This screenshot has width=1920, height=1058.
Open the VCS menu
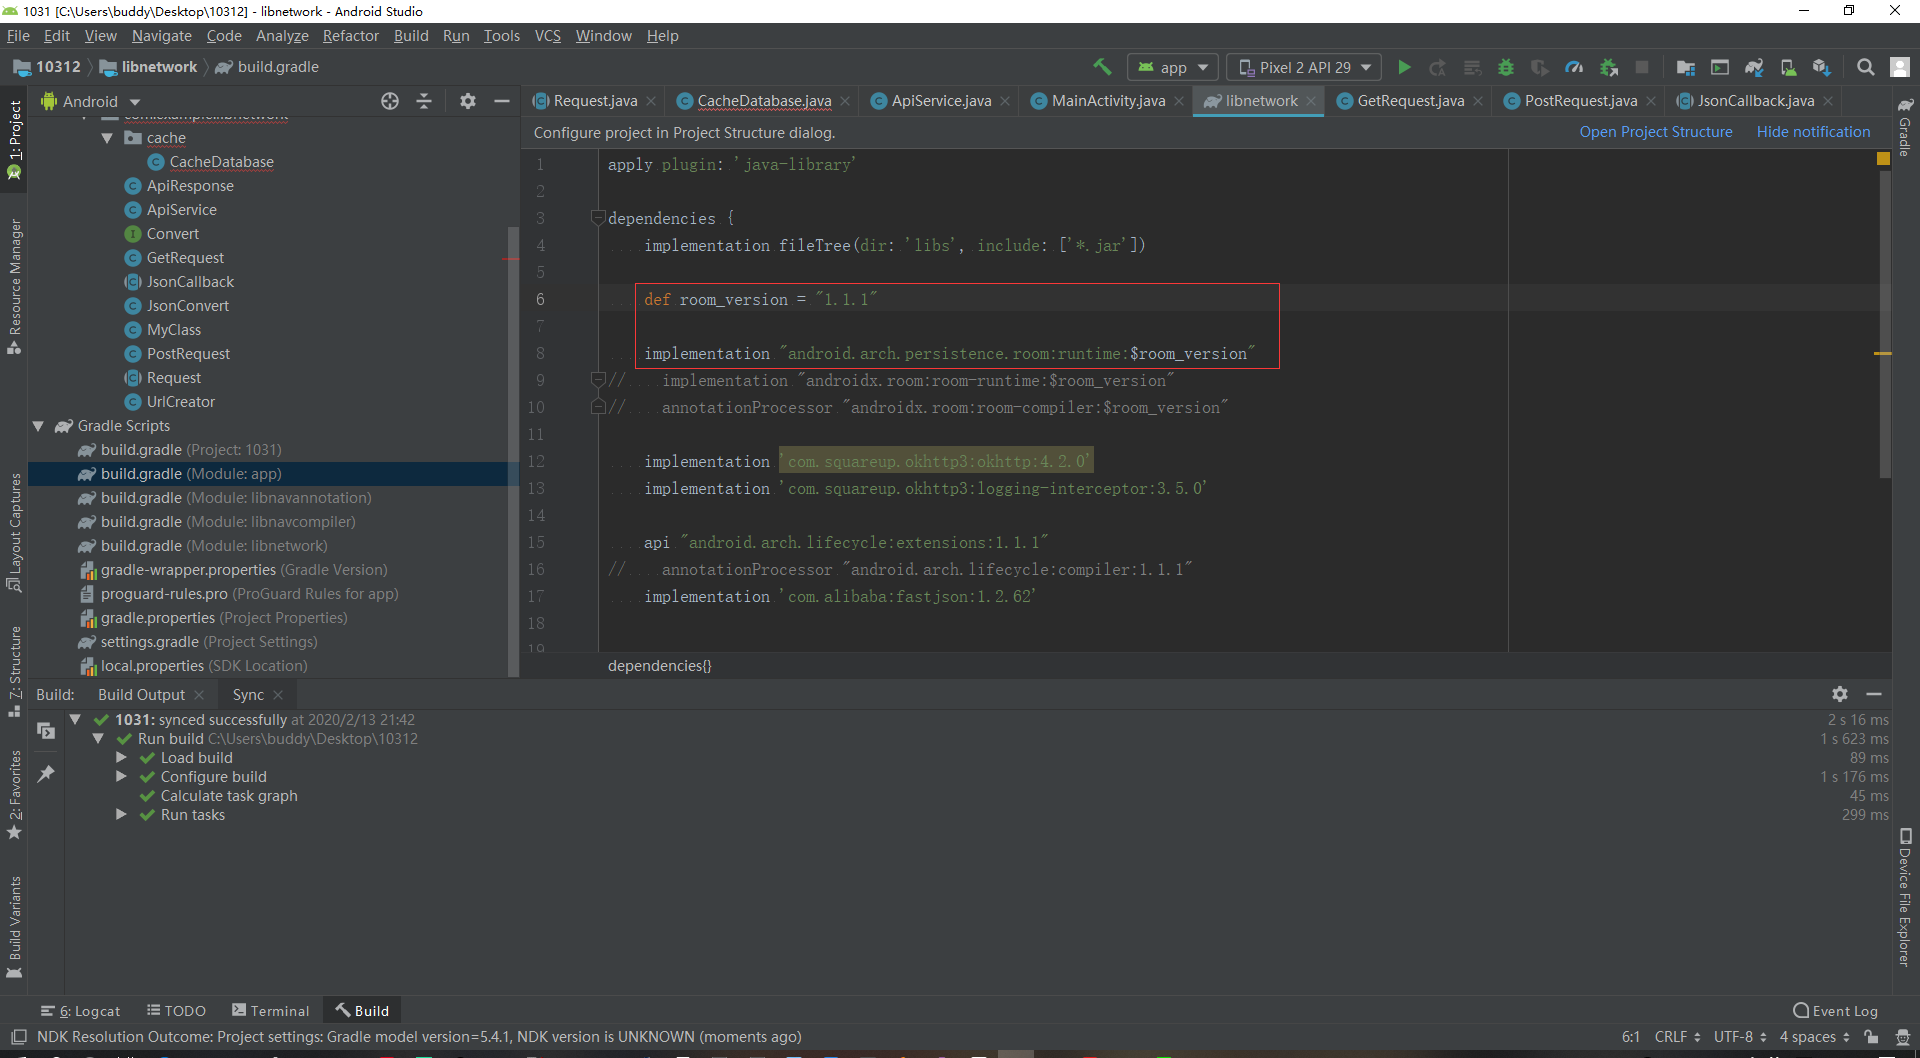pos(548,36)
